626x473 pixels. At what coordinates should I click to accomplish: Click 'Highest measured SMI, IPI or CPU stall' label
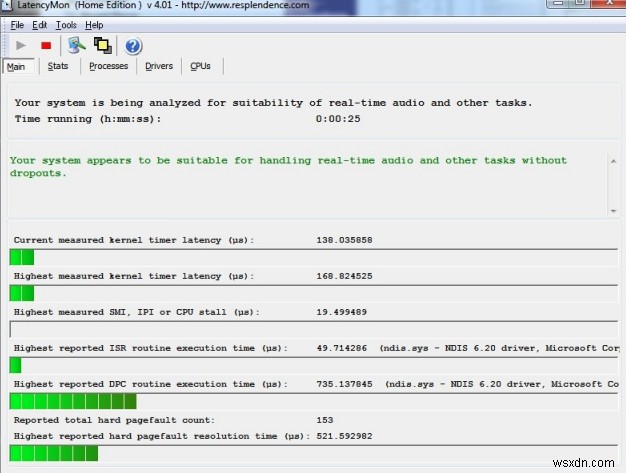pos(137,312)
